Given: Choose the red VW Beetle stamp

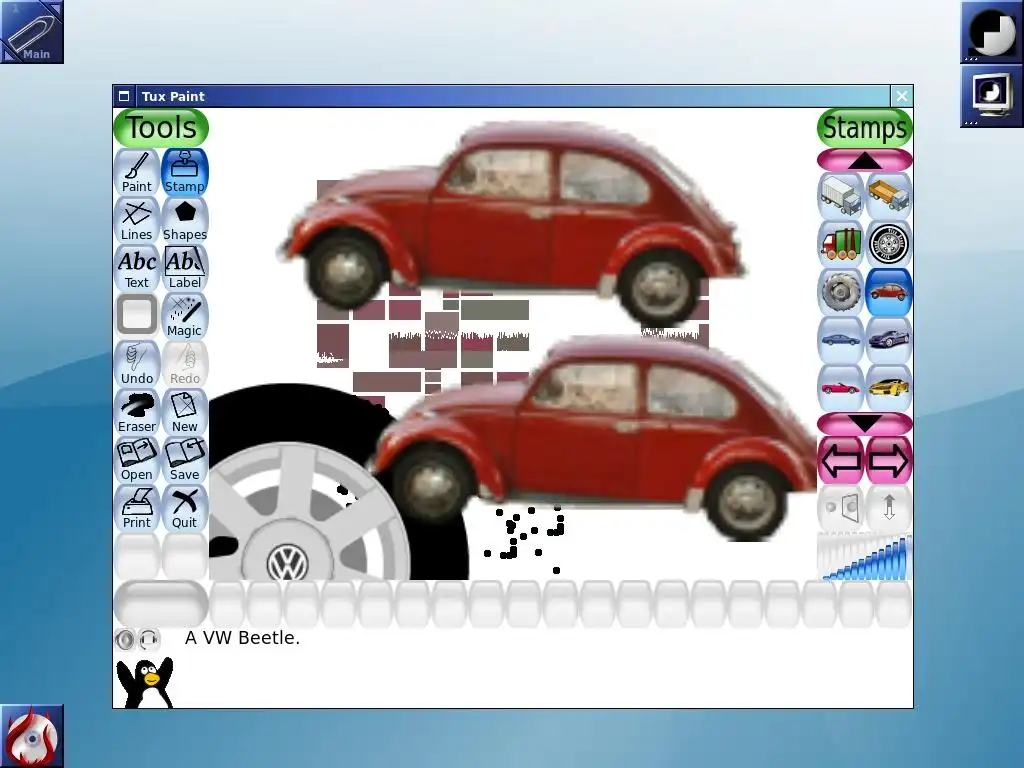Looking at the screenshot, I should click(x=889, y=291).
